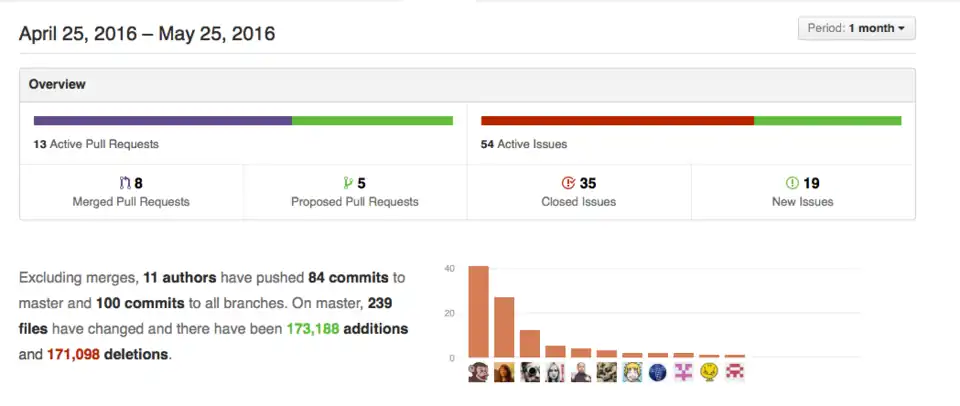Click the green proposed pull request icon
This screenshot has height=406, width=960.
click(x=348, y=183)
